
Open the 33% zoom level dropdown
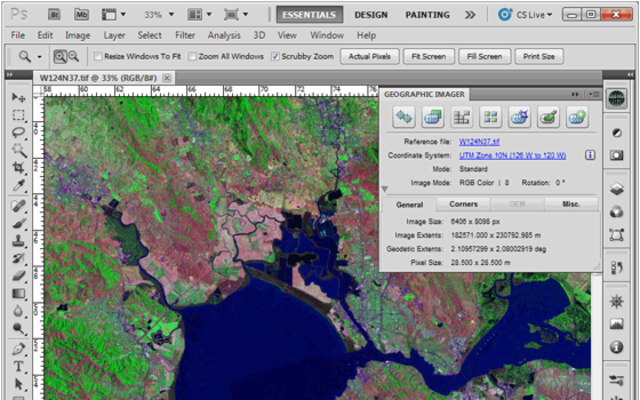[160, 15]
